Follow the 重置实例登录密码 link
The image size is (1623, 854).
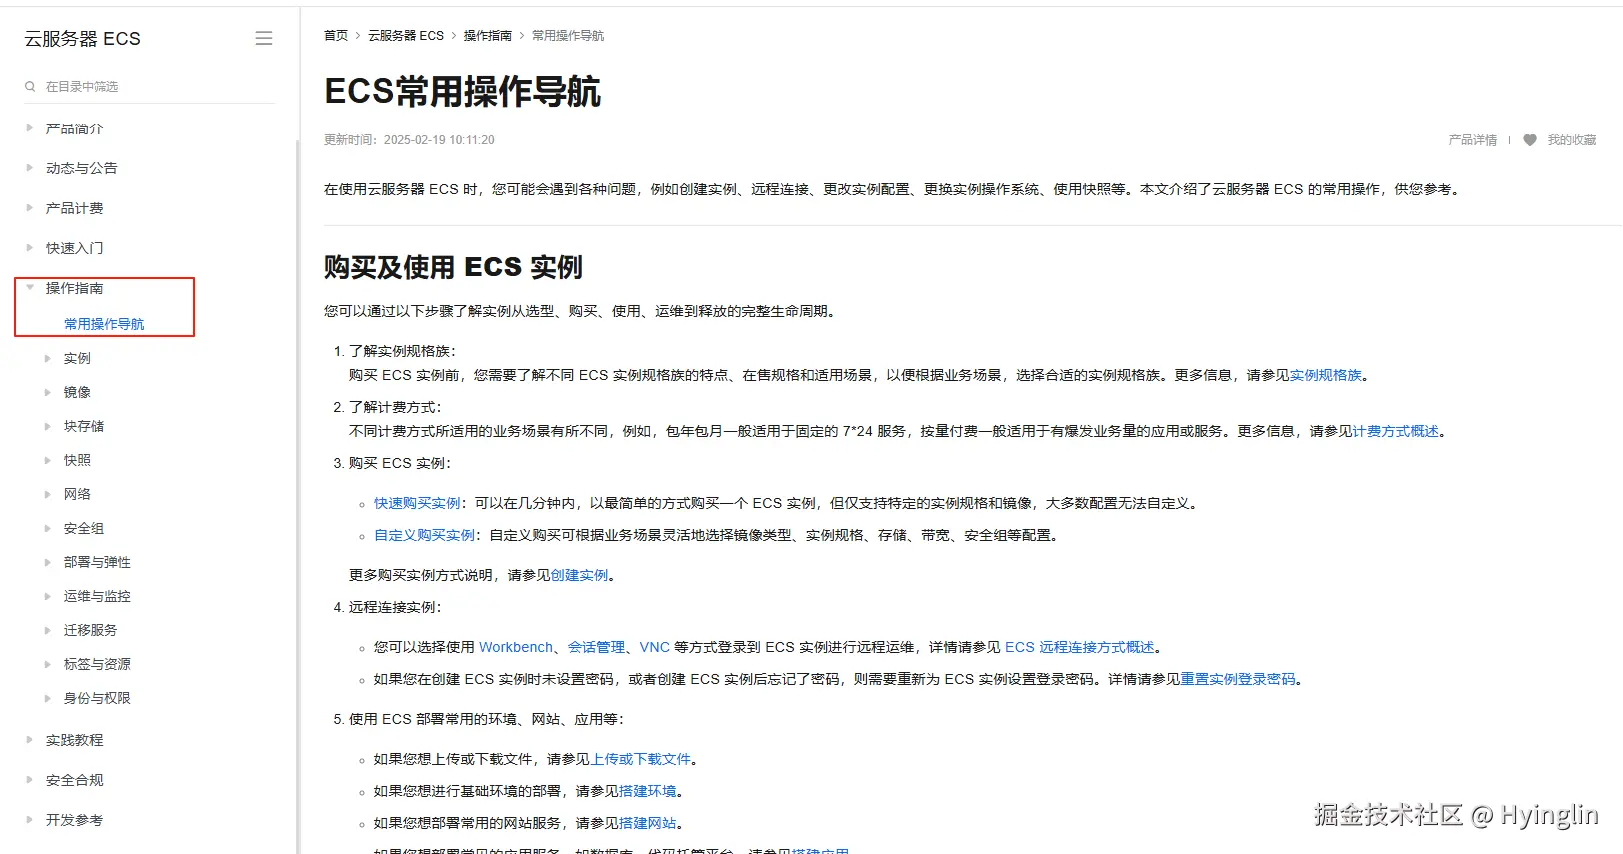coord(1238,680)
